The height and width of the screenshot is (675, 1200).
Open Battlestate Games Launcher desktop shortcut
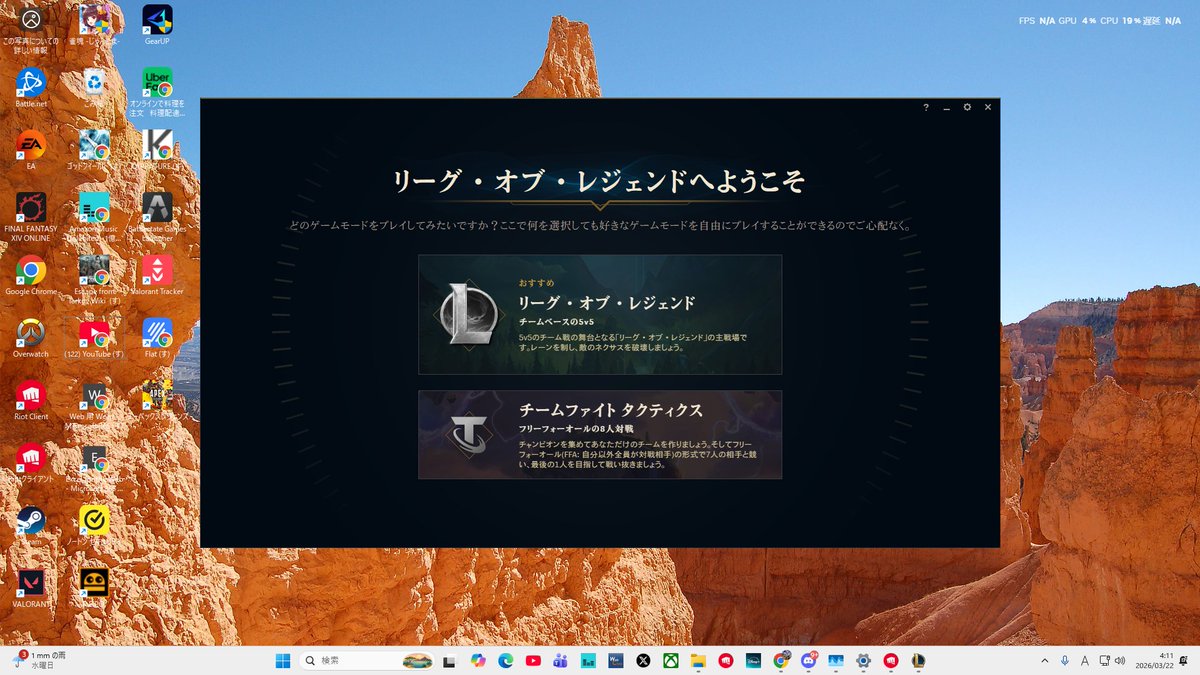tap(157, 217)
